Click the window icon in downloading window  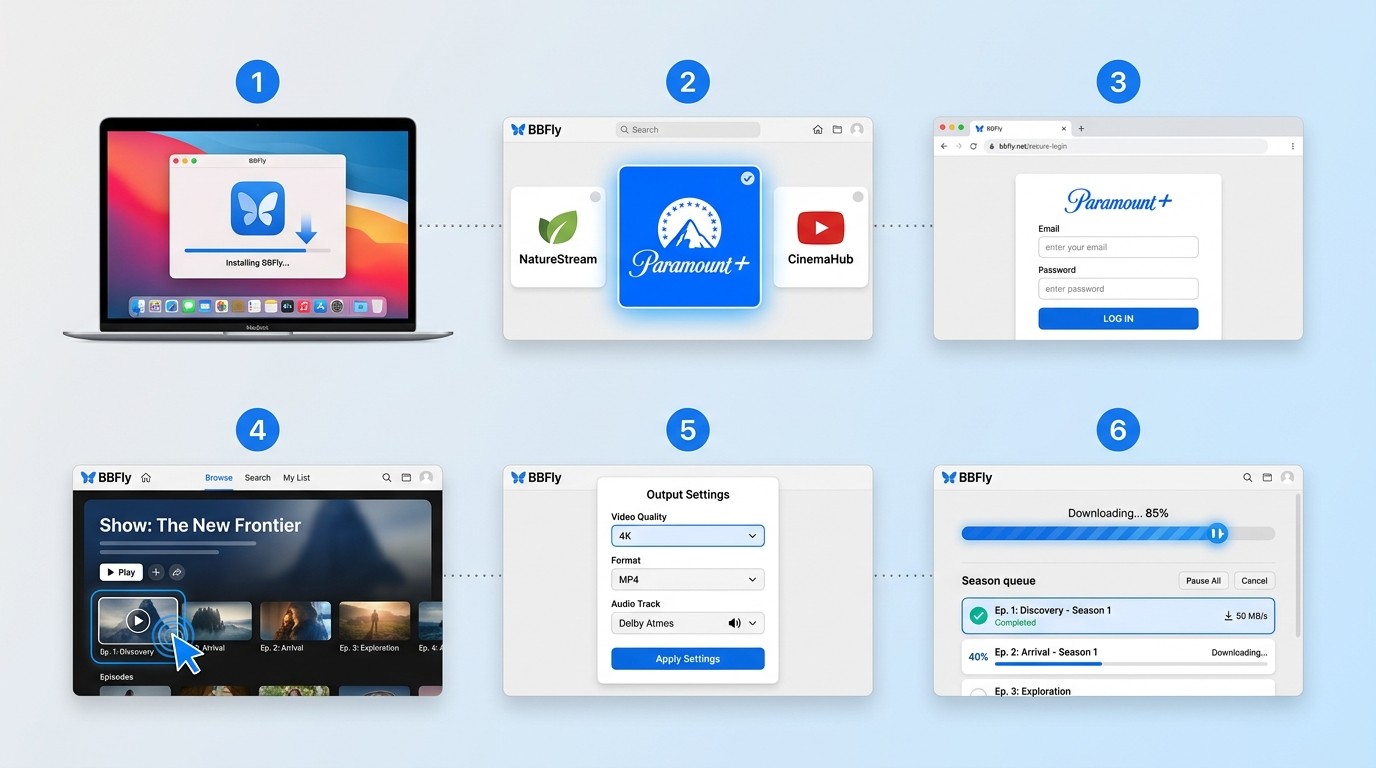coord(1267,478)
